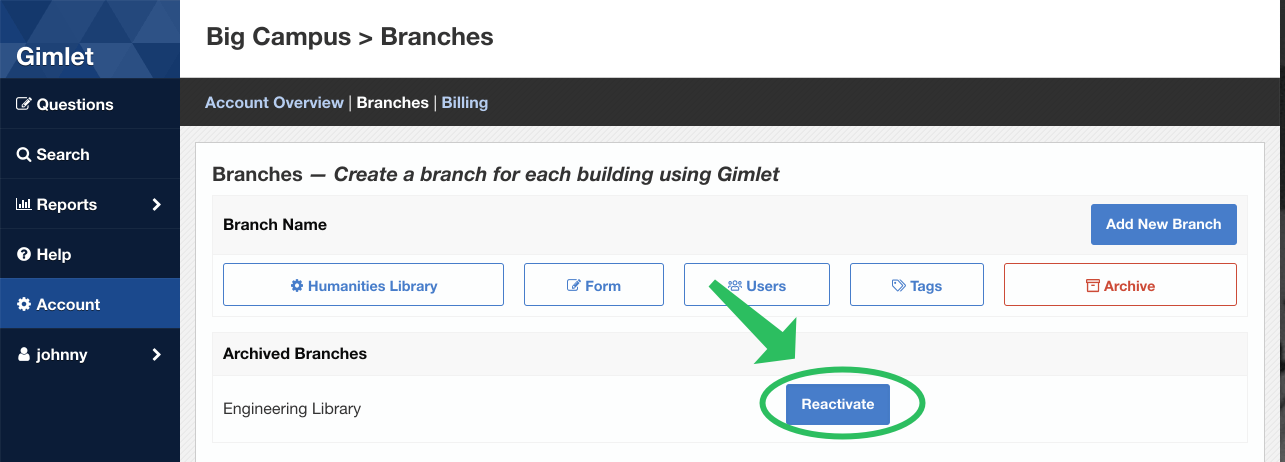Expand the Reports submenu chevron
Screen dimensions: 1285x462
pyautogui.click(x=156, y=204)
